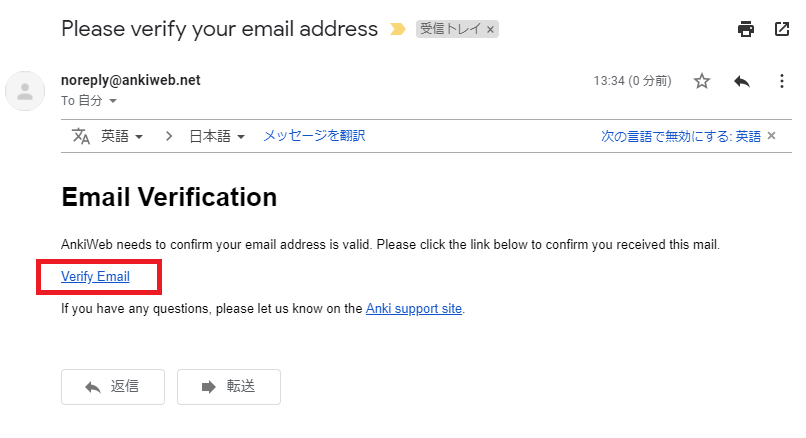Click 次の言語で無効にする: 英語
Viewport: 806px width, 438px height.
click(681, 136)
